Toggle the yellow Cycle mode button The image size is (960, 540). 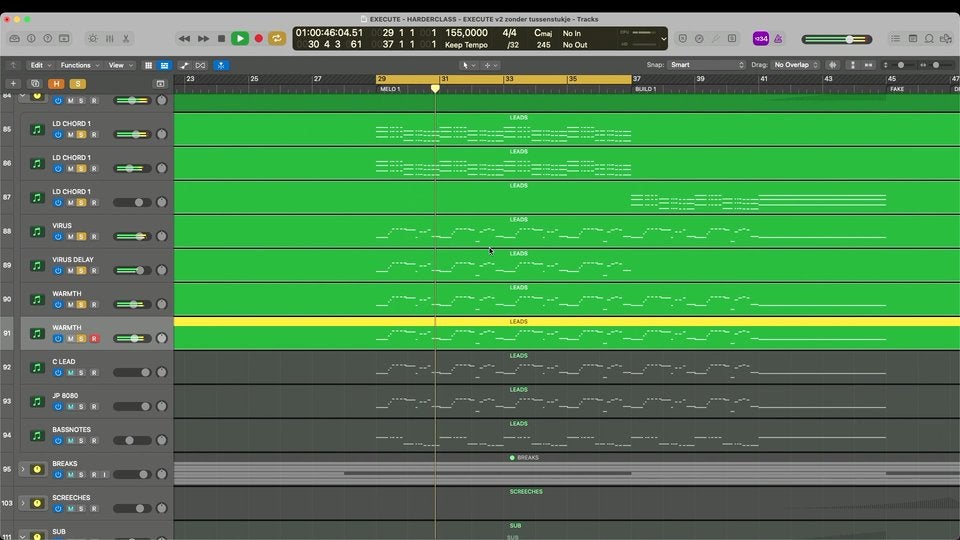[276, 38]
